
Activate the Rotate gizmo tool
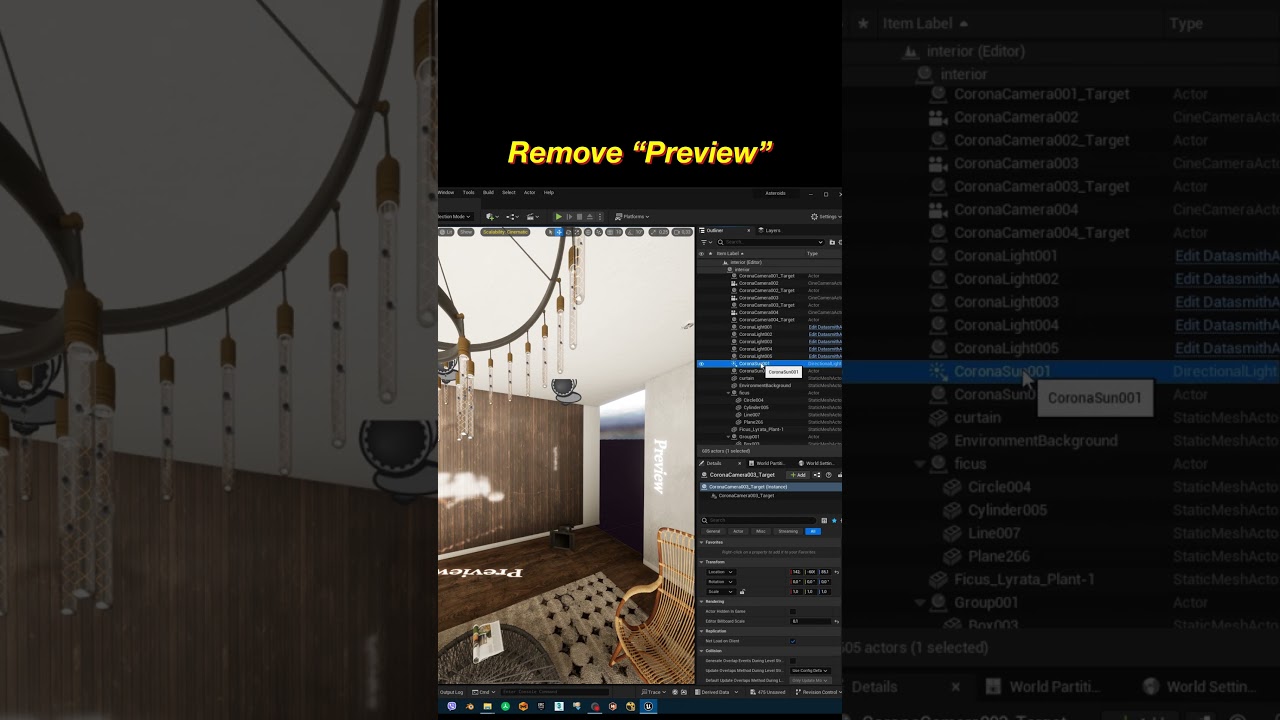click(x=568, y=232)
